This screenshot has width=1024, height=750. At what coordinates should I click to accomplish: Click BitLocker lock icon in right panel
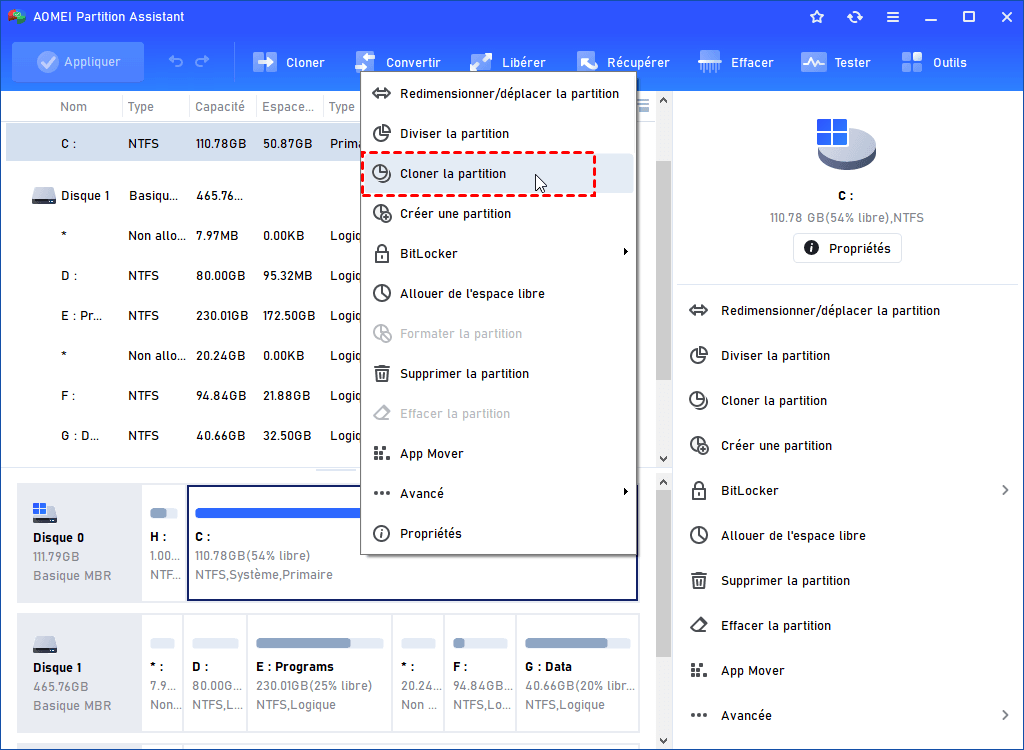coord(698,490)
